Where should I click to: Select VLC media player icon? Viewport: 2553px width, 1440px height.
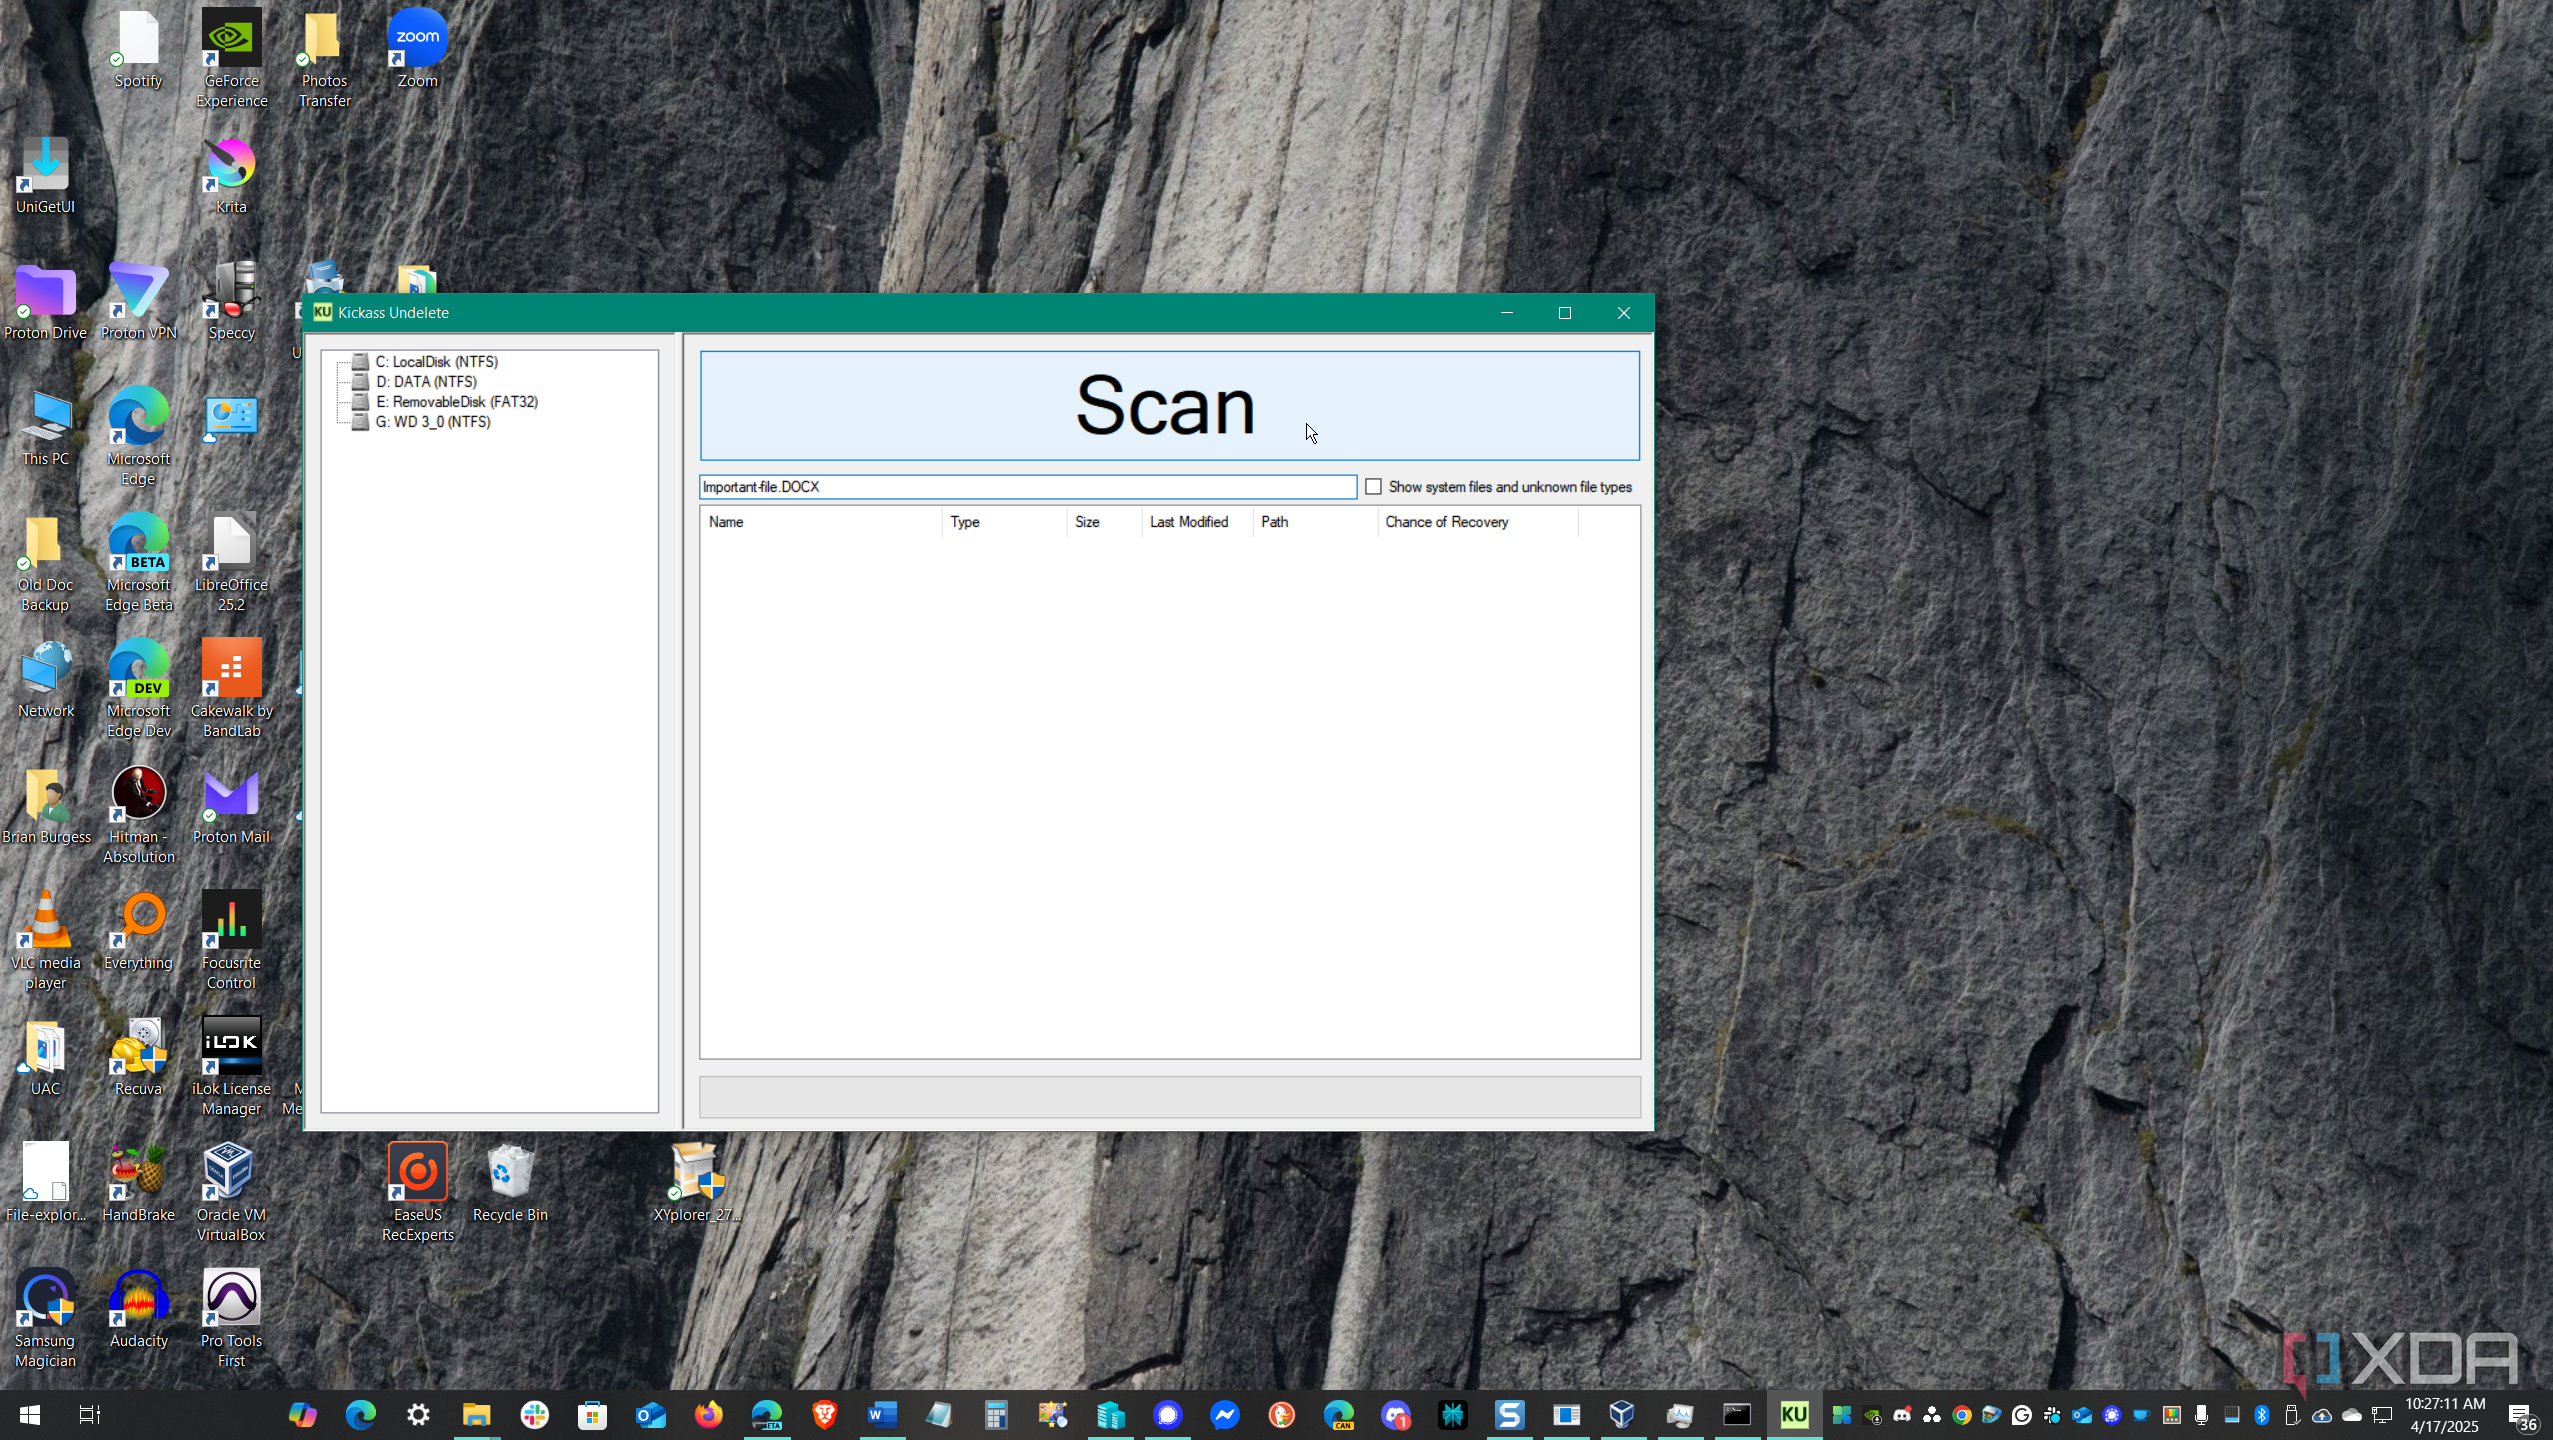point(46,941)
